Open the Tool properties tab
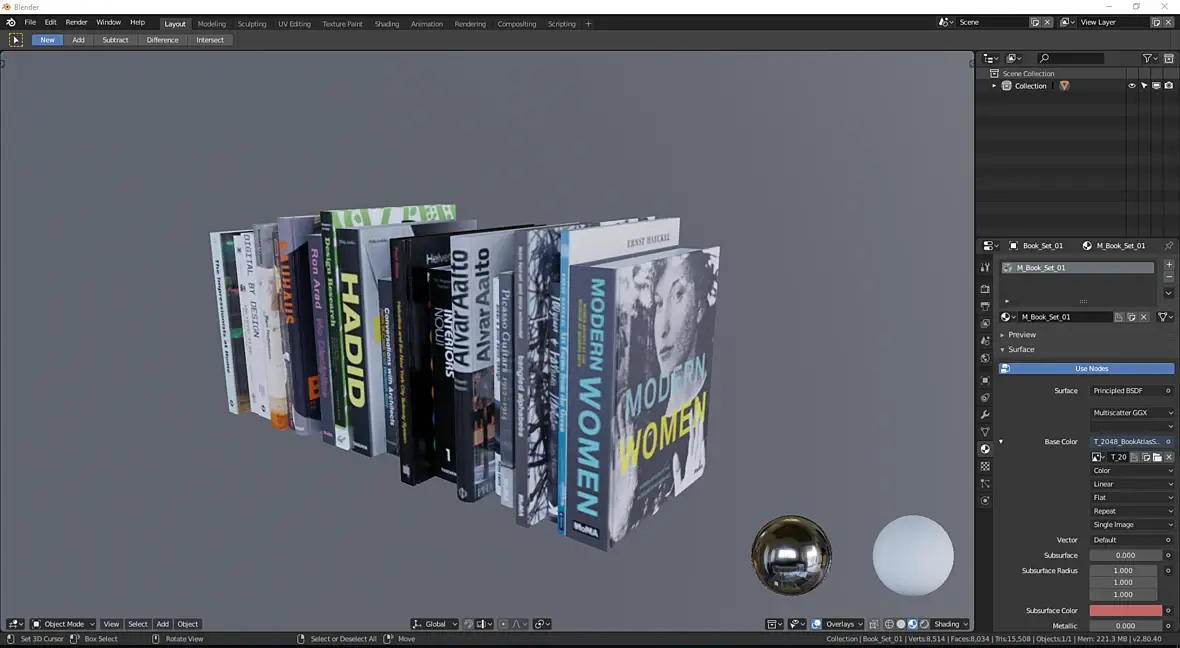1180x648 pixels. coord(985,267)
